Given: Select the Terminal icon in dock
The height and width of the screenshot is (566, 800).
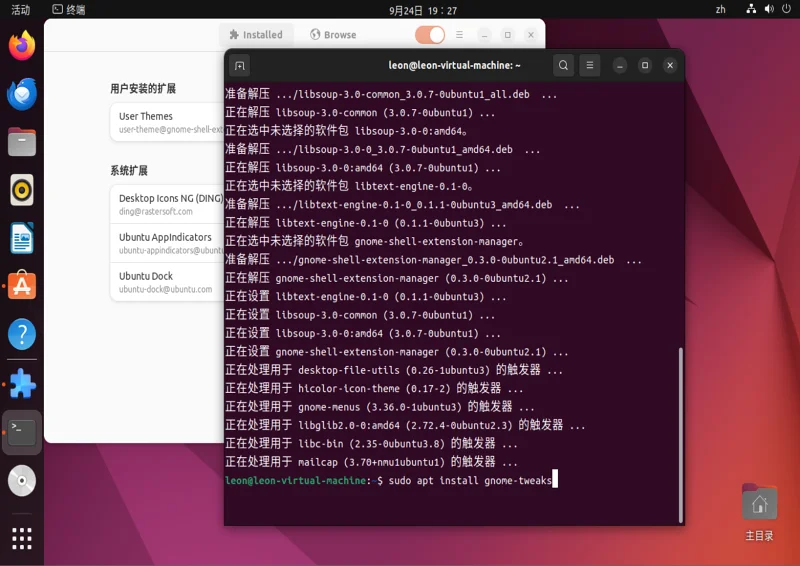Looking at the screenshot, I should pos(22,432).
